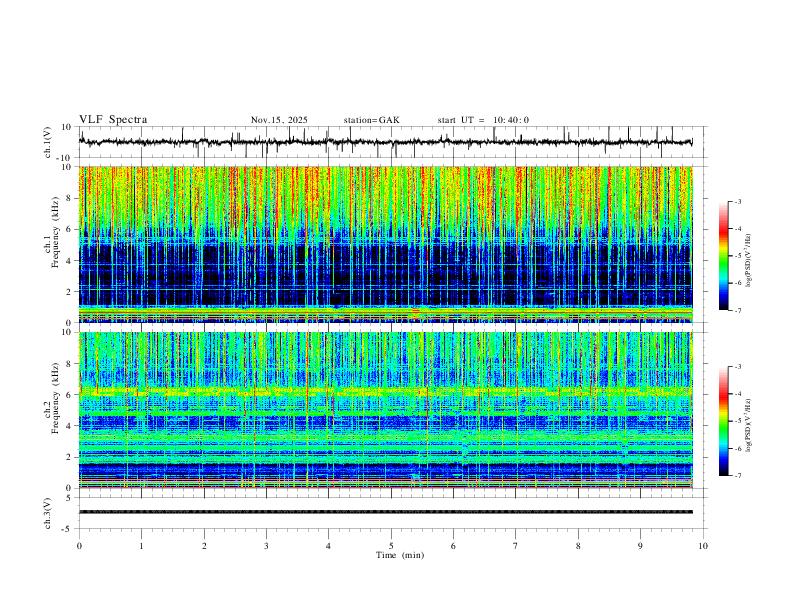792x612 pixels.
Task: Click the time axis tick label '1'
Action: 141,546
